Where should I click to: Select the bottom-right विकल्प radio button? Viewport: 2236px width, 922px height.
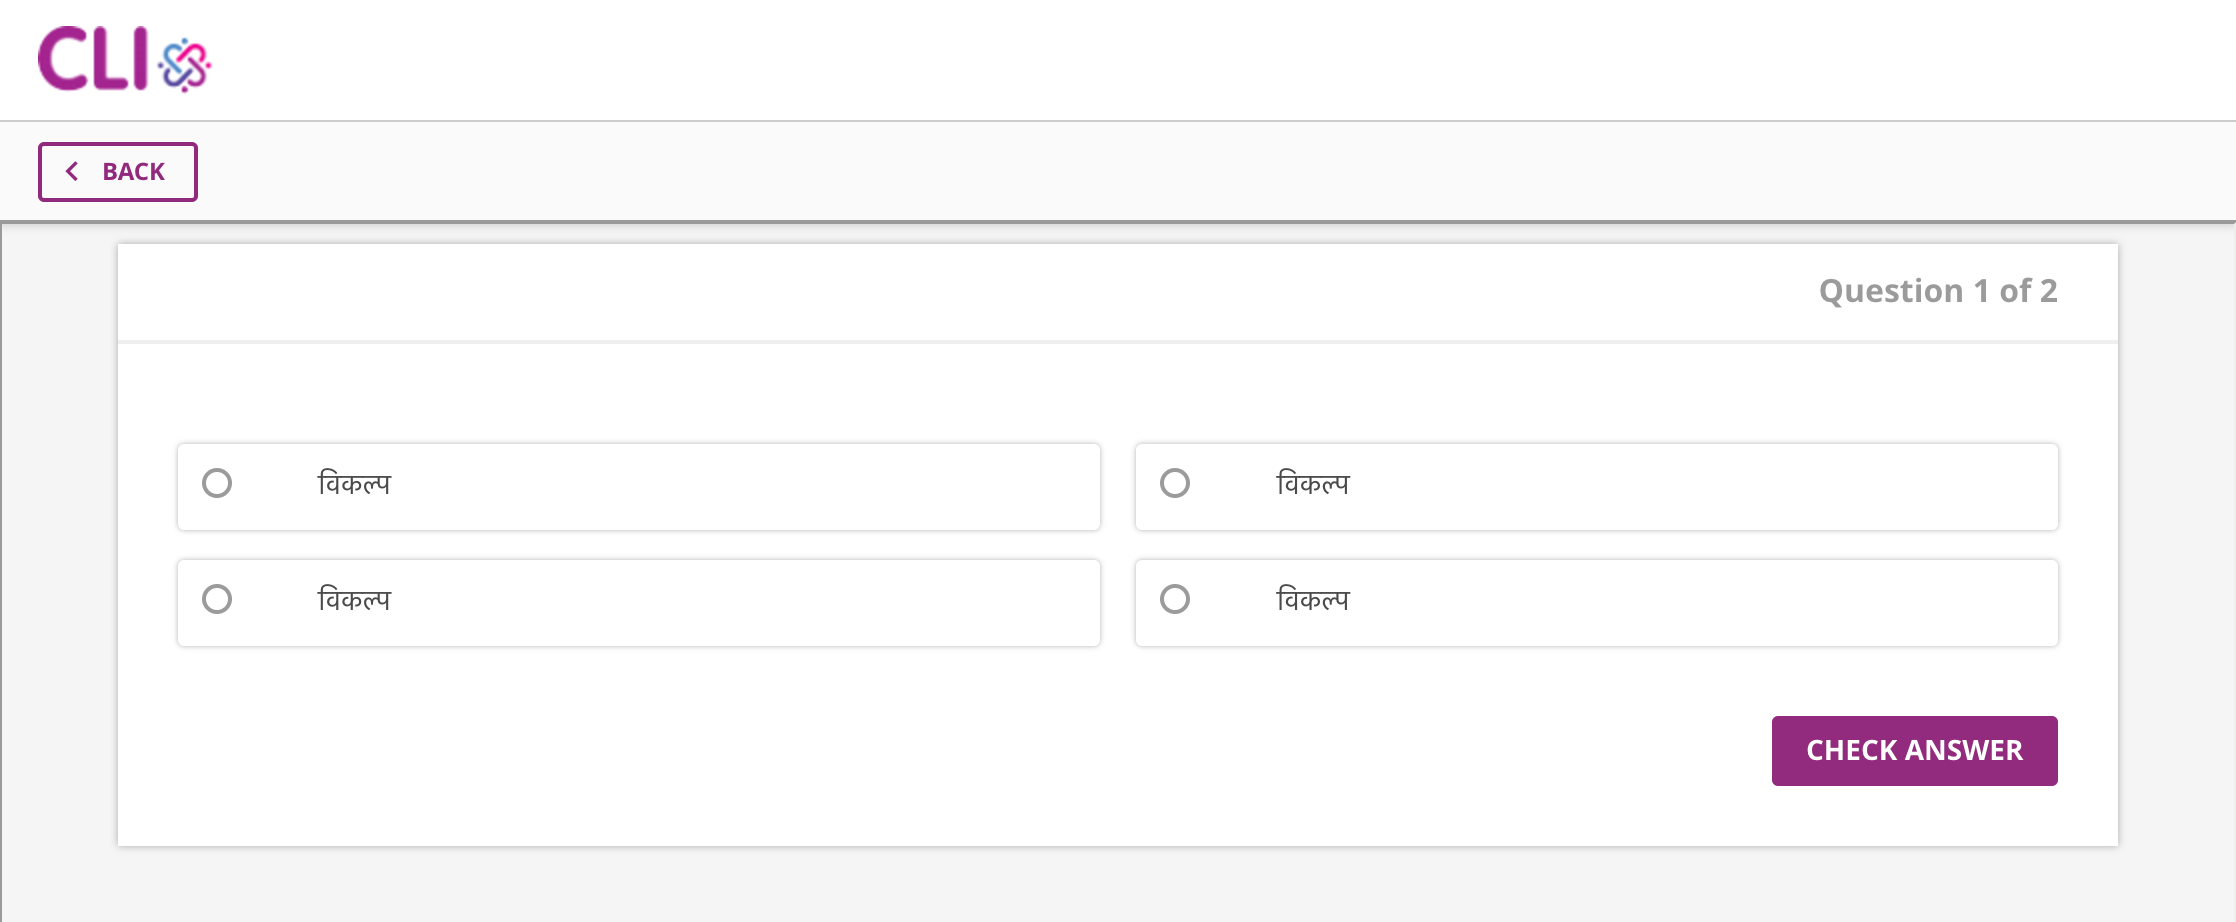pos(1175,600)
